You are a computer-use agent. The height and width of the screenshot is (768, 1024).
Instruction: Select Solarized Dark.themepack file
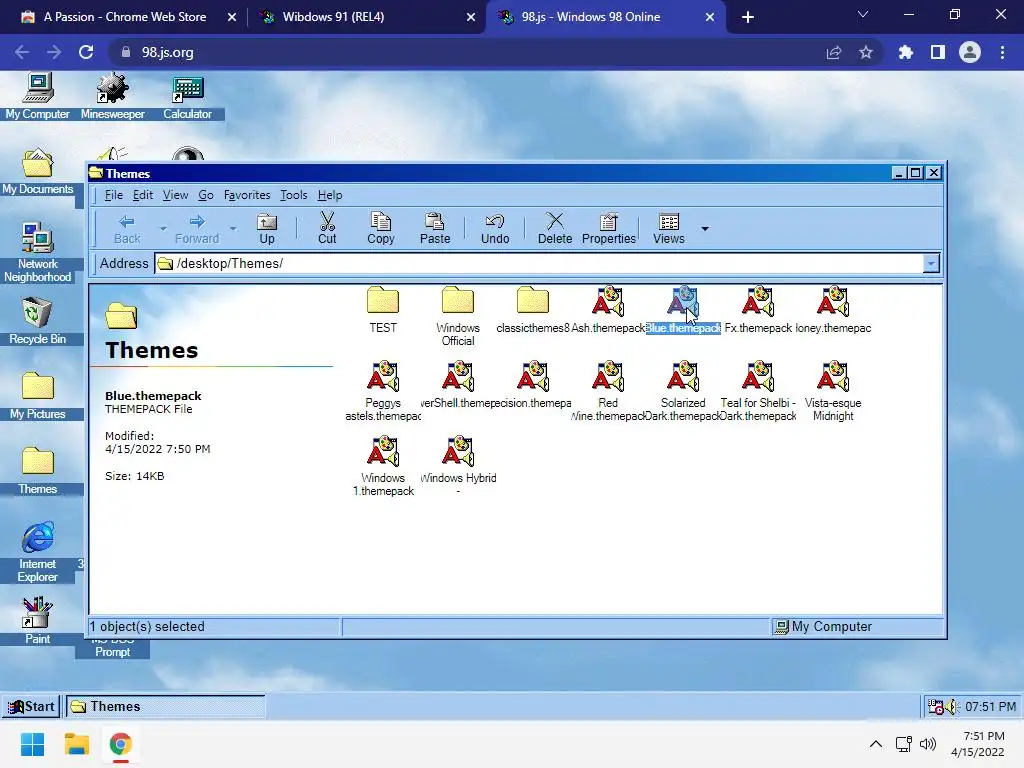683,391
